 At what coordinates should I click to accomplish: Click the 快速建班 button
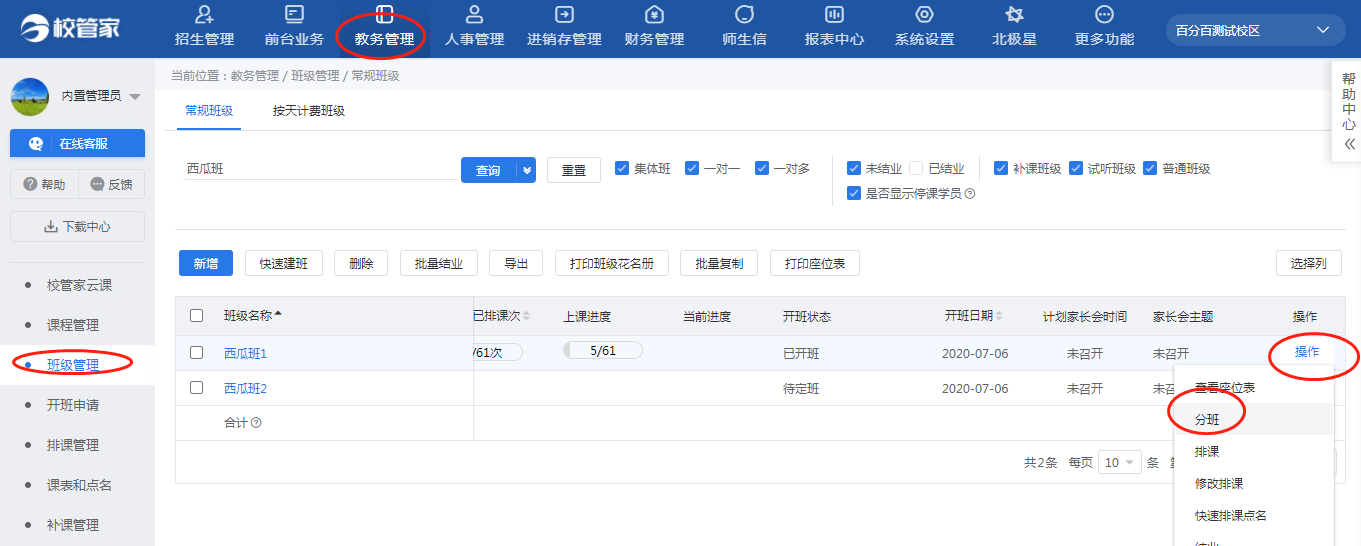pos(284,263)
